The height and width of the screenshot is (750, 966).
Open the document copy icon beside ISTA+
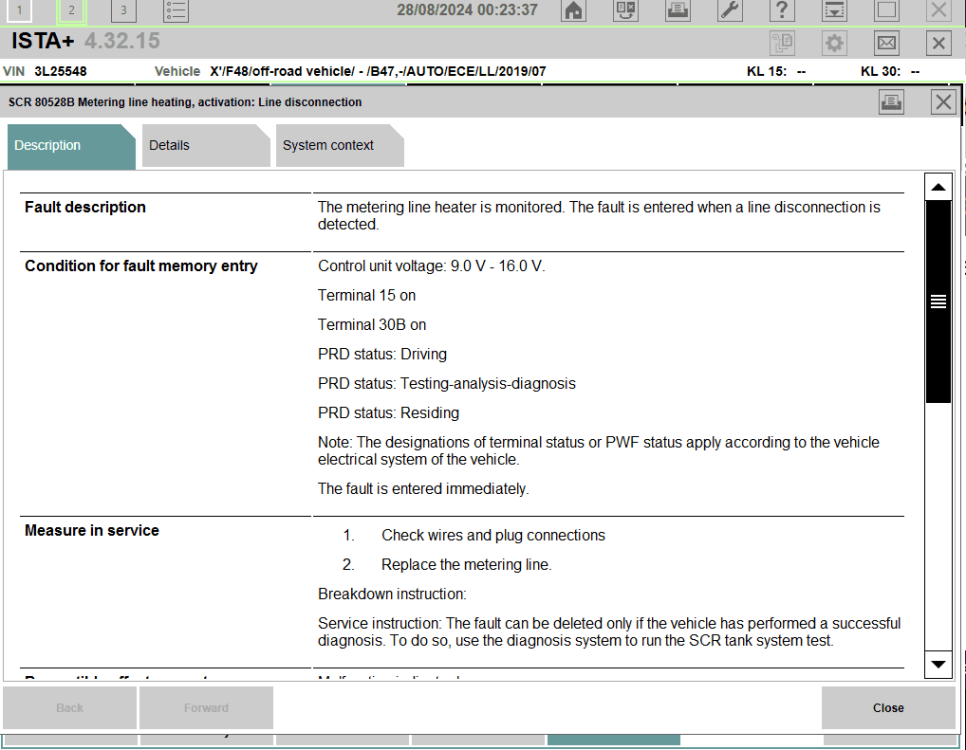click(x=782, y=43)
